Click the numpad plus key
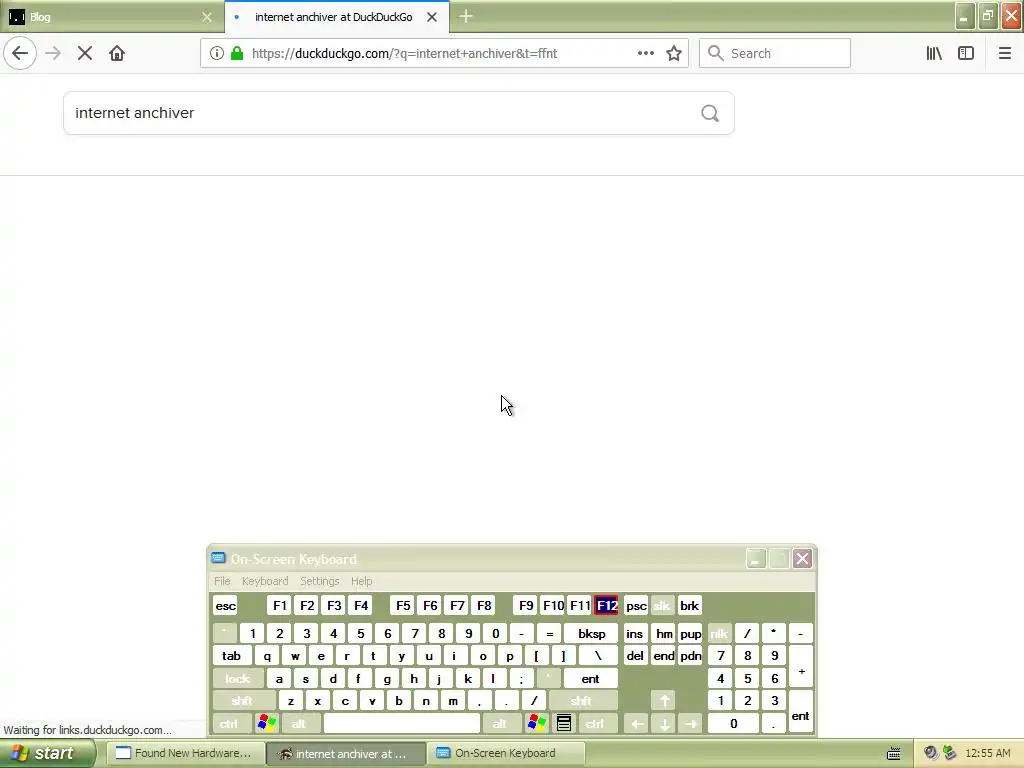Viewport: 1024px width, 768px height. [801, 667]
